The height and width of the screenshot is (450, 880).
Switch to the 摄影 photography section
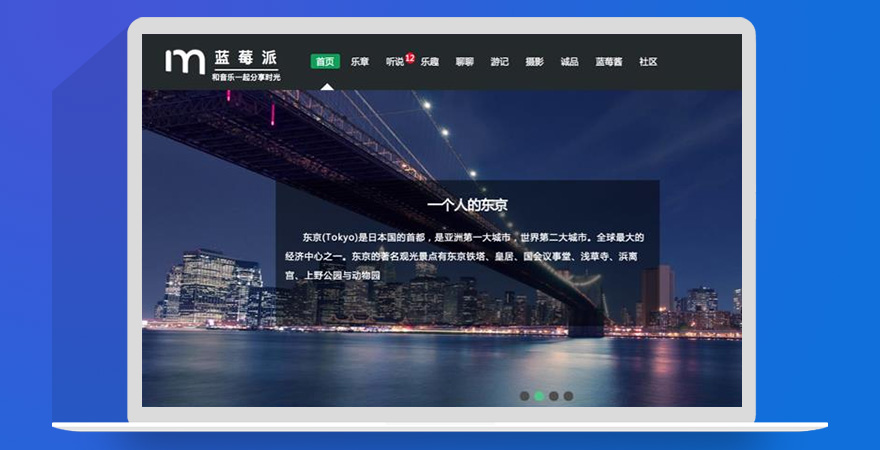click(534, 62)
